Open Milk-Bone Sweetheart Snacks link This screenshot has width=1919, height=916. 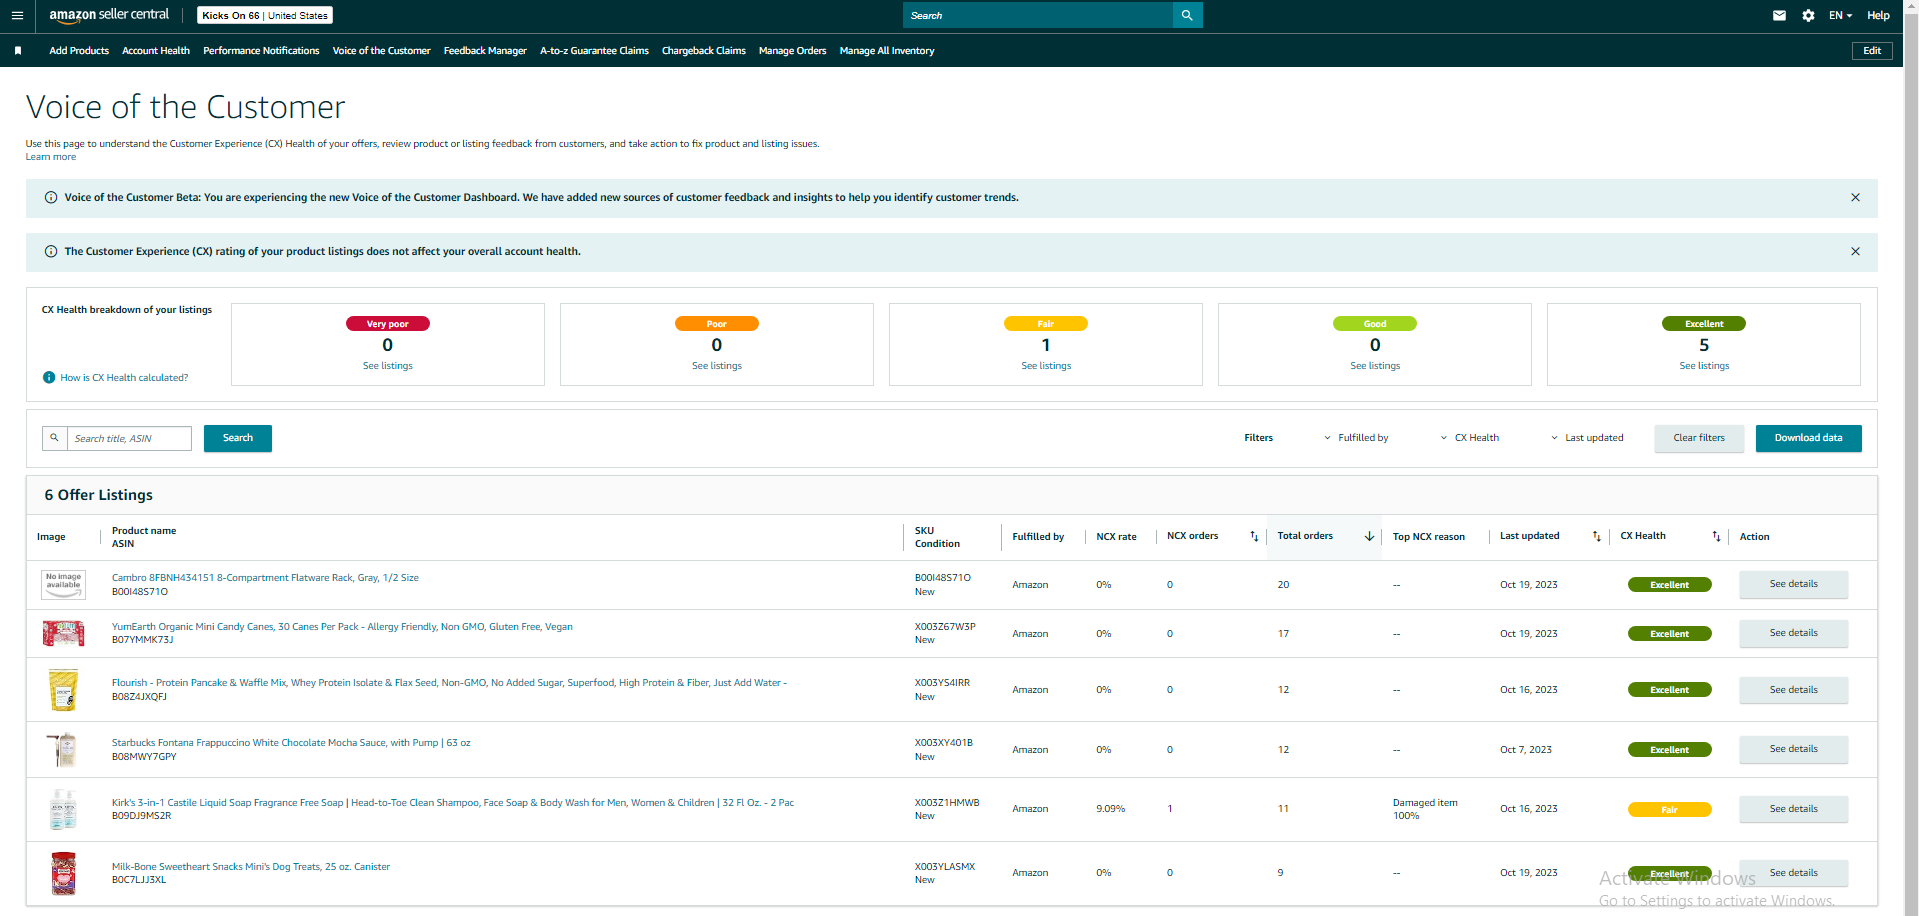point(251,867)
